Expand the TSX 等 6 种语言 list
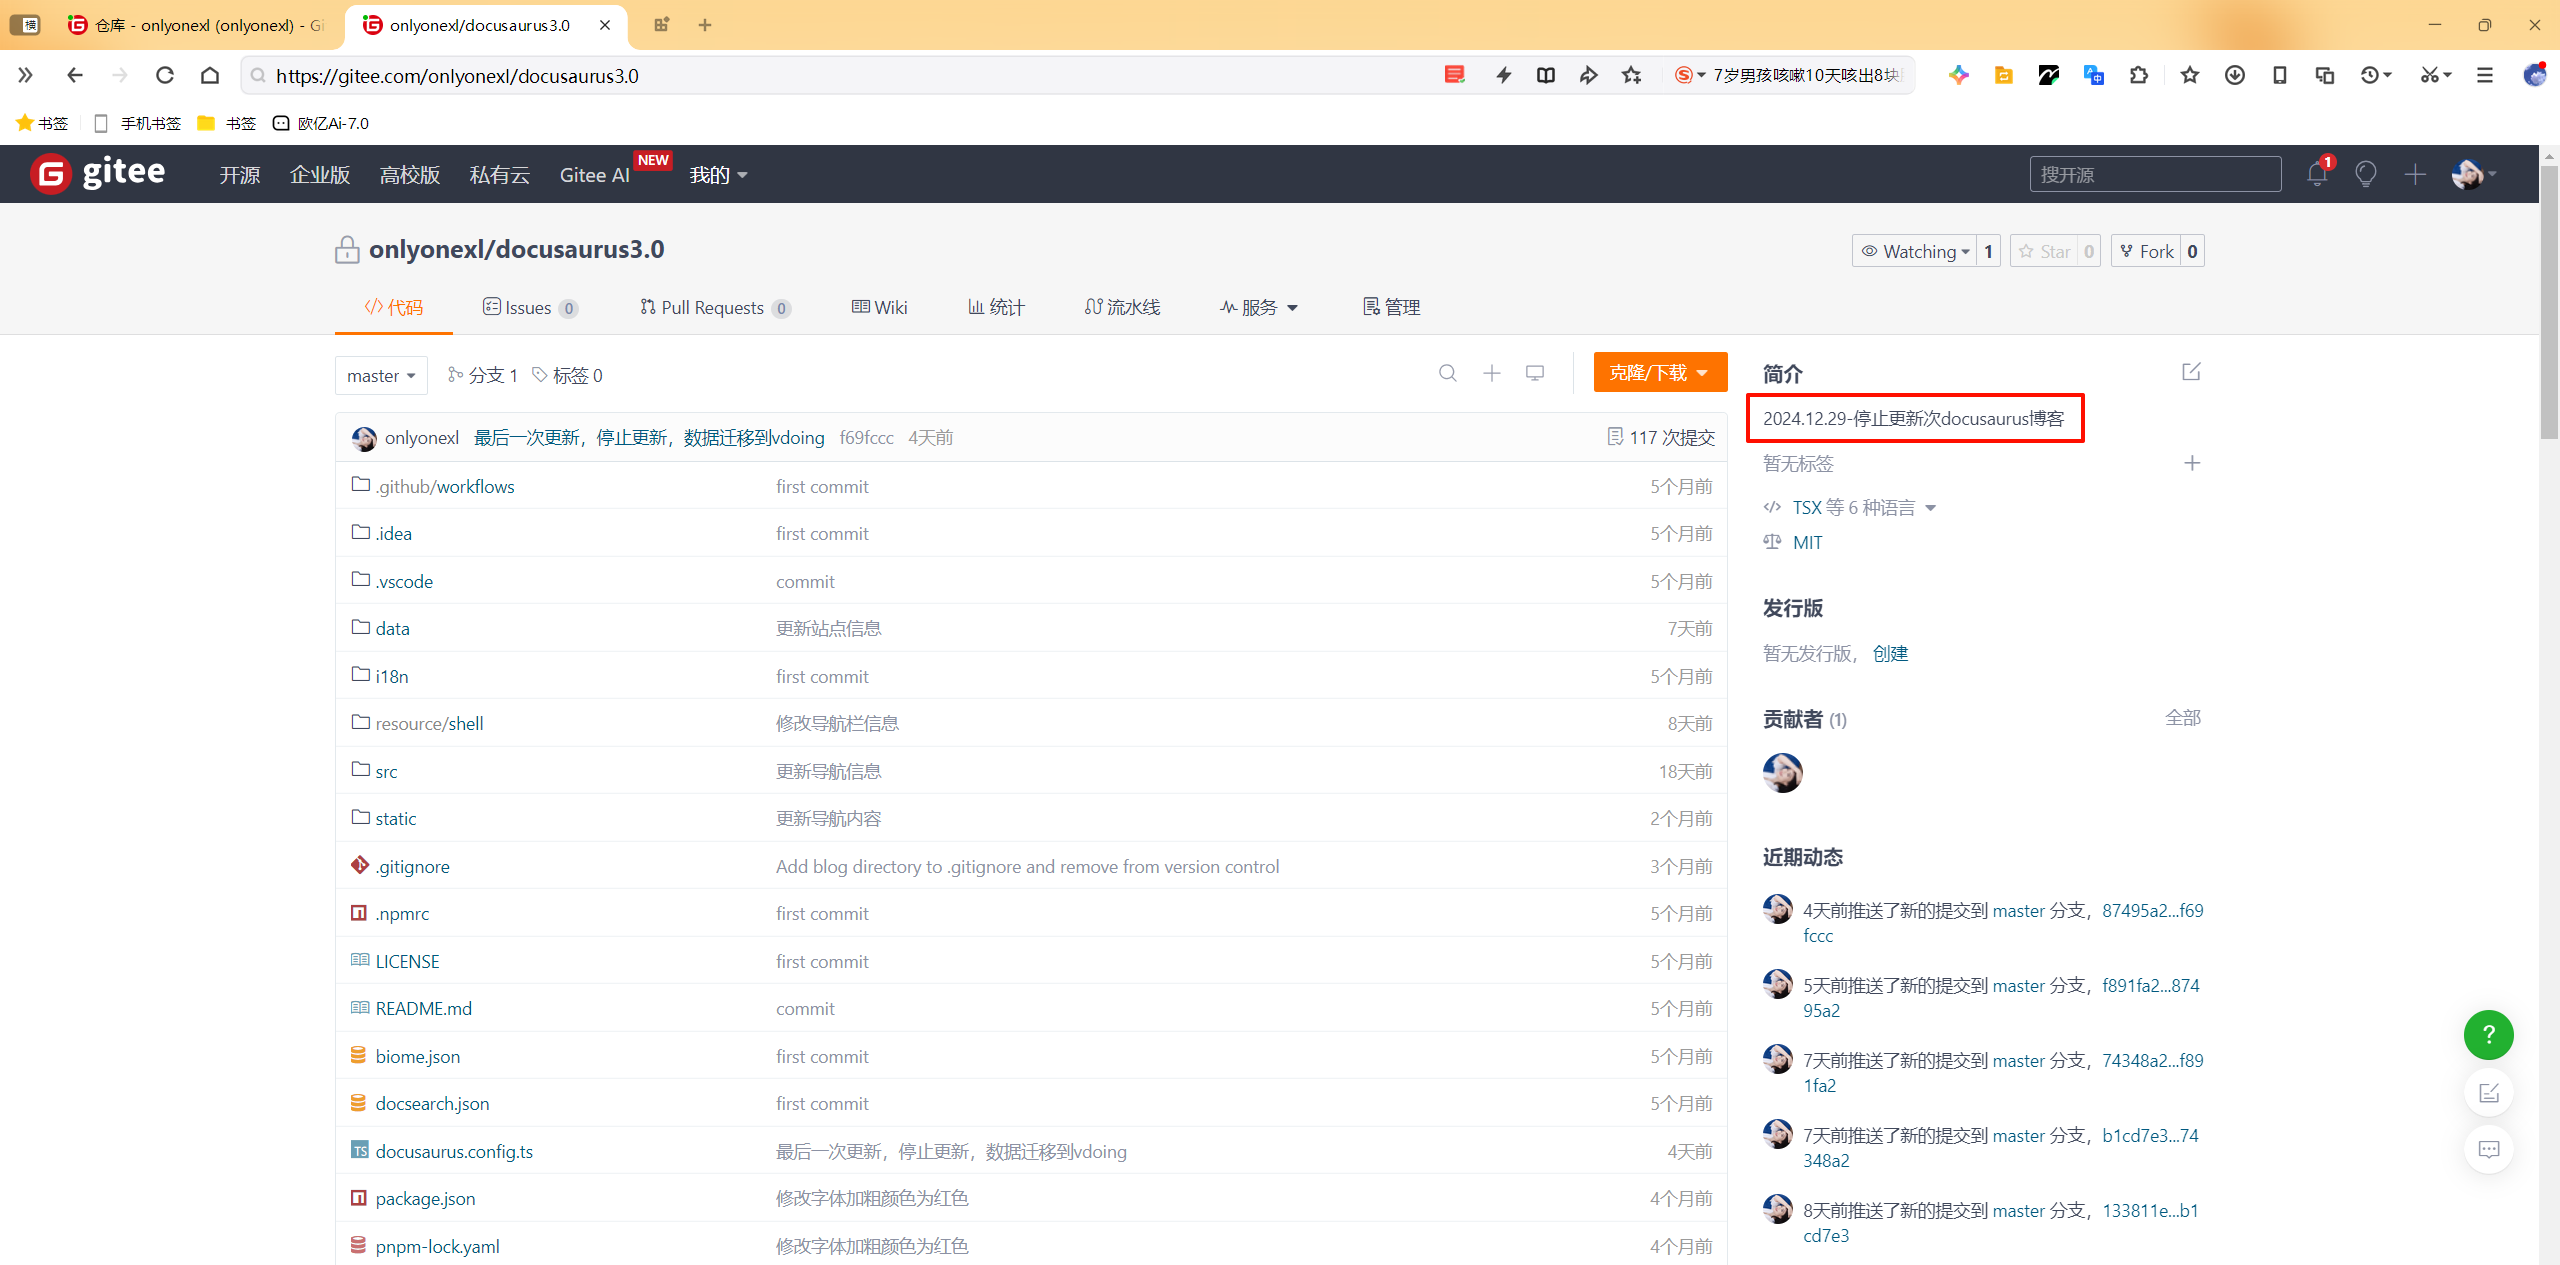The width and height of the screenshot is (2560, 1265). (x=1864, y=508)
